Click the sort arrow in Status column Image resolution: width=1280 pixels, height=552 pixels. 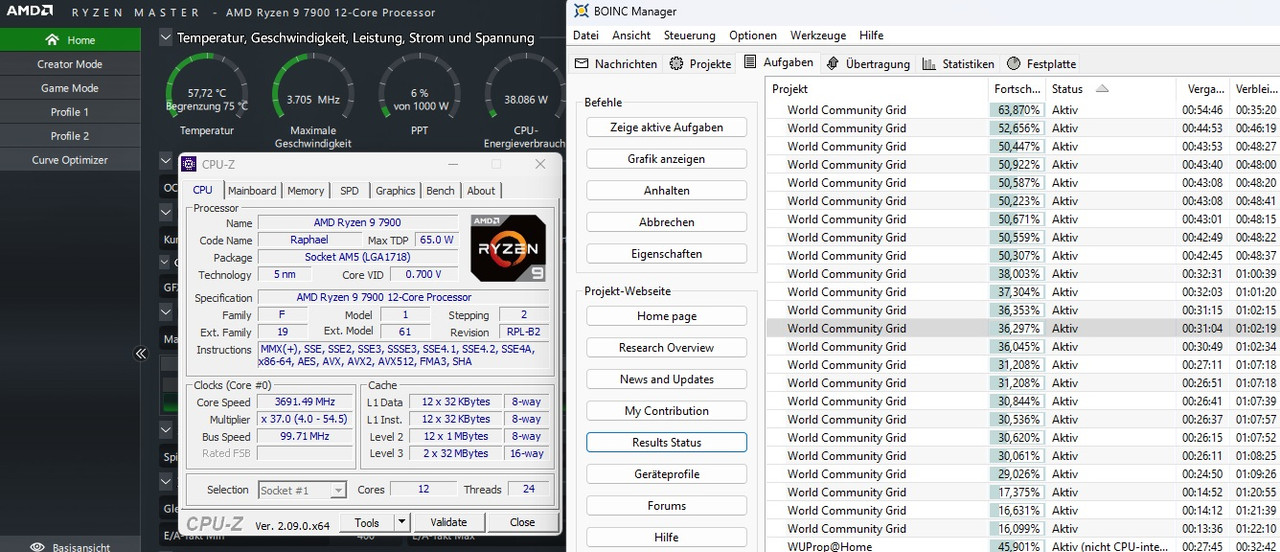(x=1102, y=89)
